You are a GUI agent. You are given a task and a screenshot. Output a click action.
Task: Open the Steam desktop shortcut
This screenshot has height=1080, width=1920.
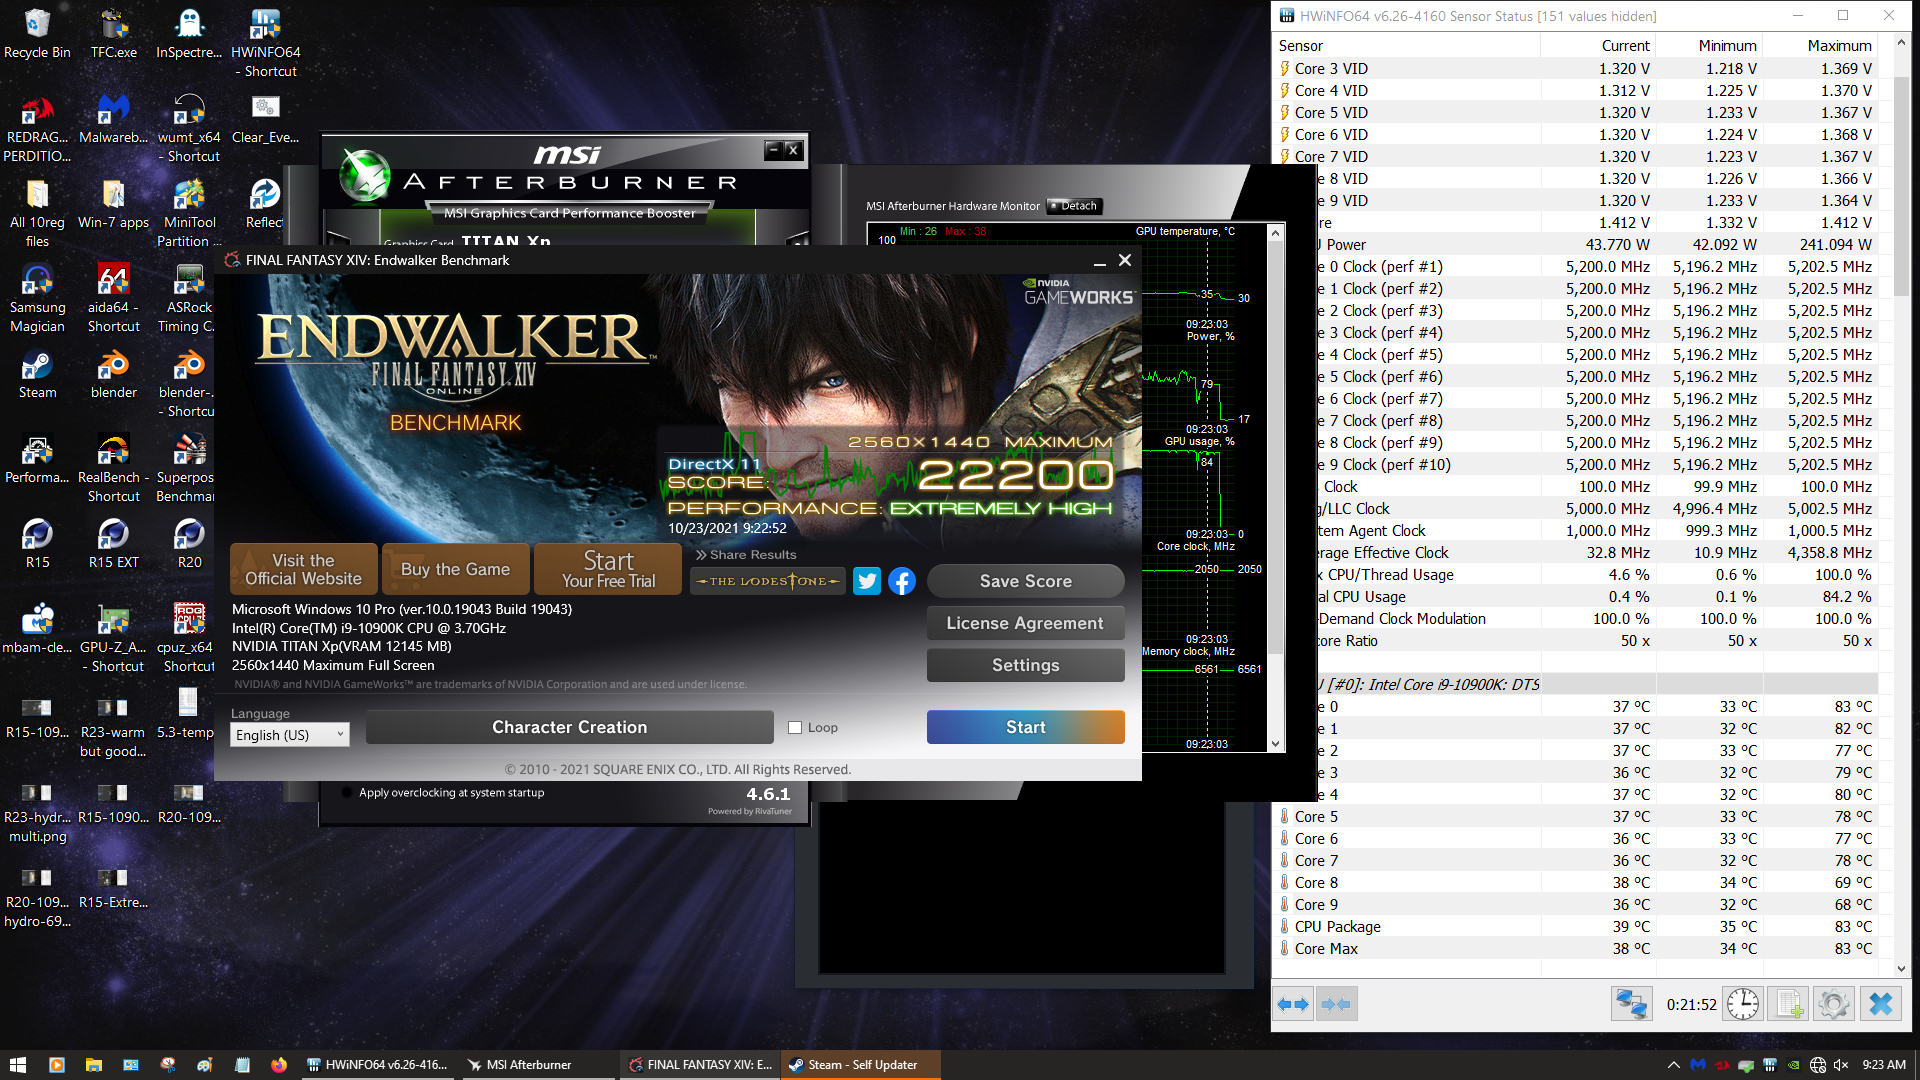37,375
